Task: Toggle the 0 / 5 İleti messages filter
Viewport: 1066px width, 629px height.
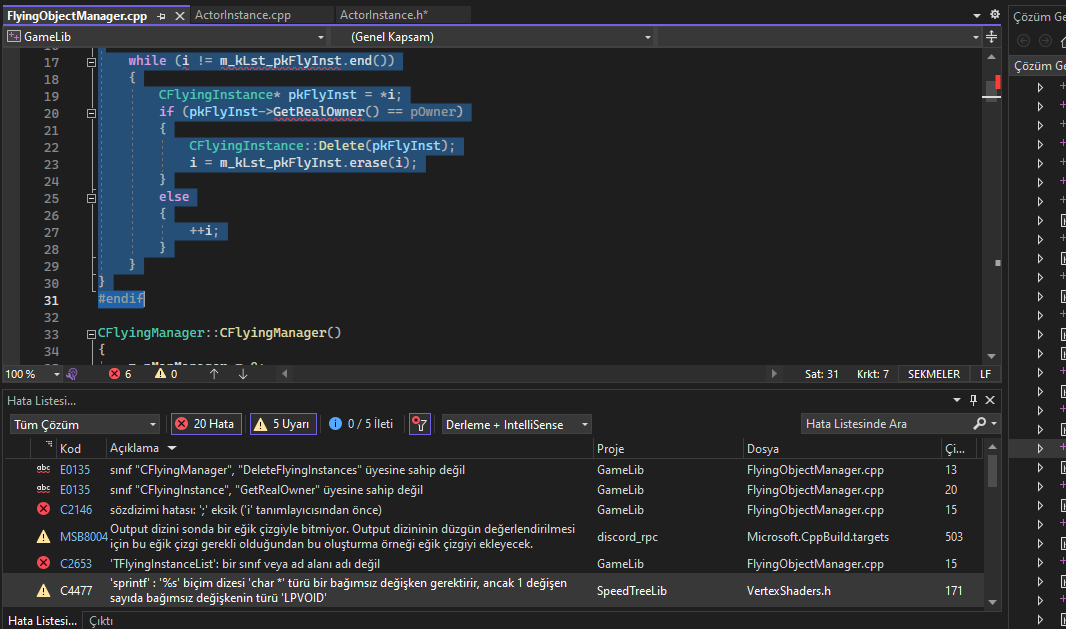Action: coord(361,424)
